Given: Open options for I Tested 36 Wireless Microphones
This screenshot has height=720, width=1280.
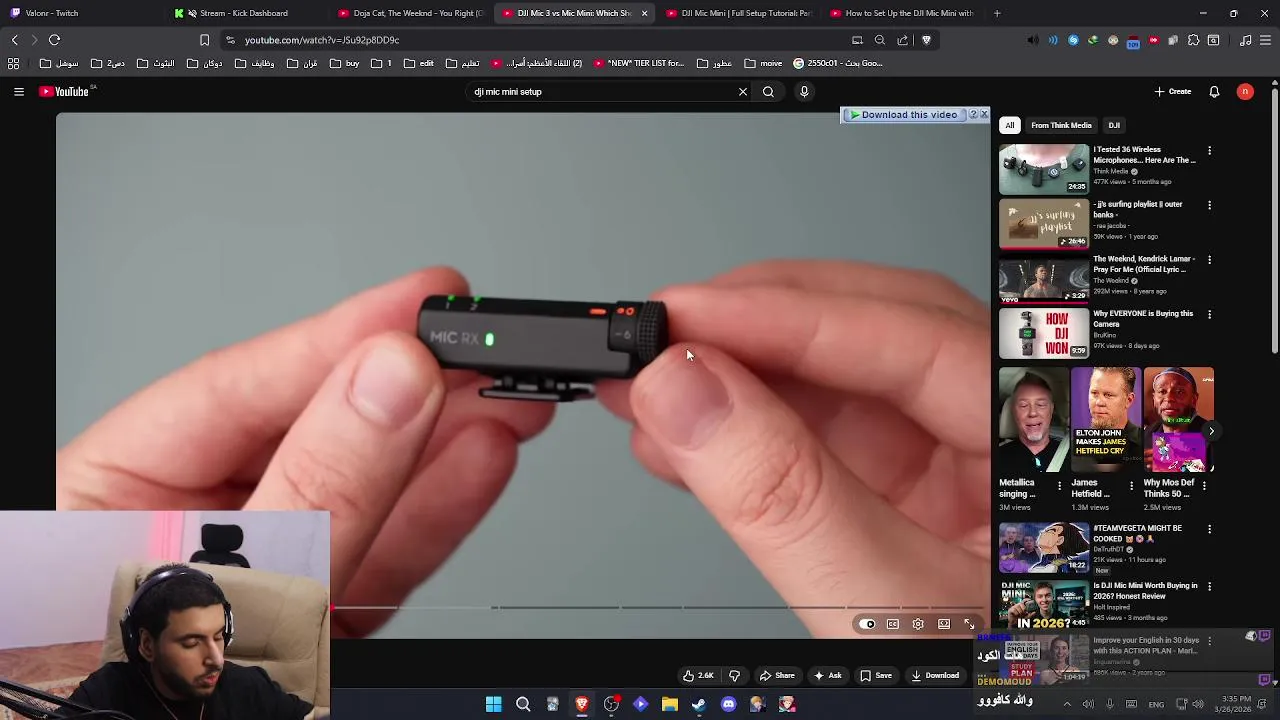Looking at the screenshot, I should [x=1210, y=151].
